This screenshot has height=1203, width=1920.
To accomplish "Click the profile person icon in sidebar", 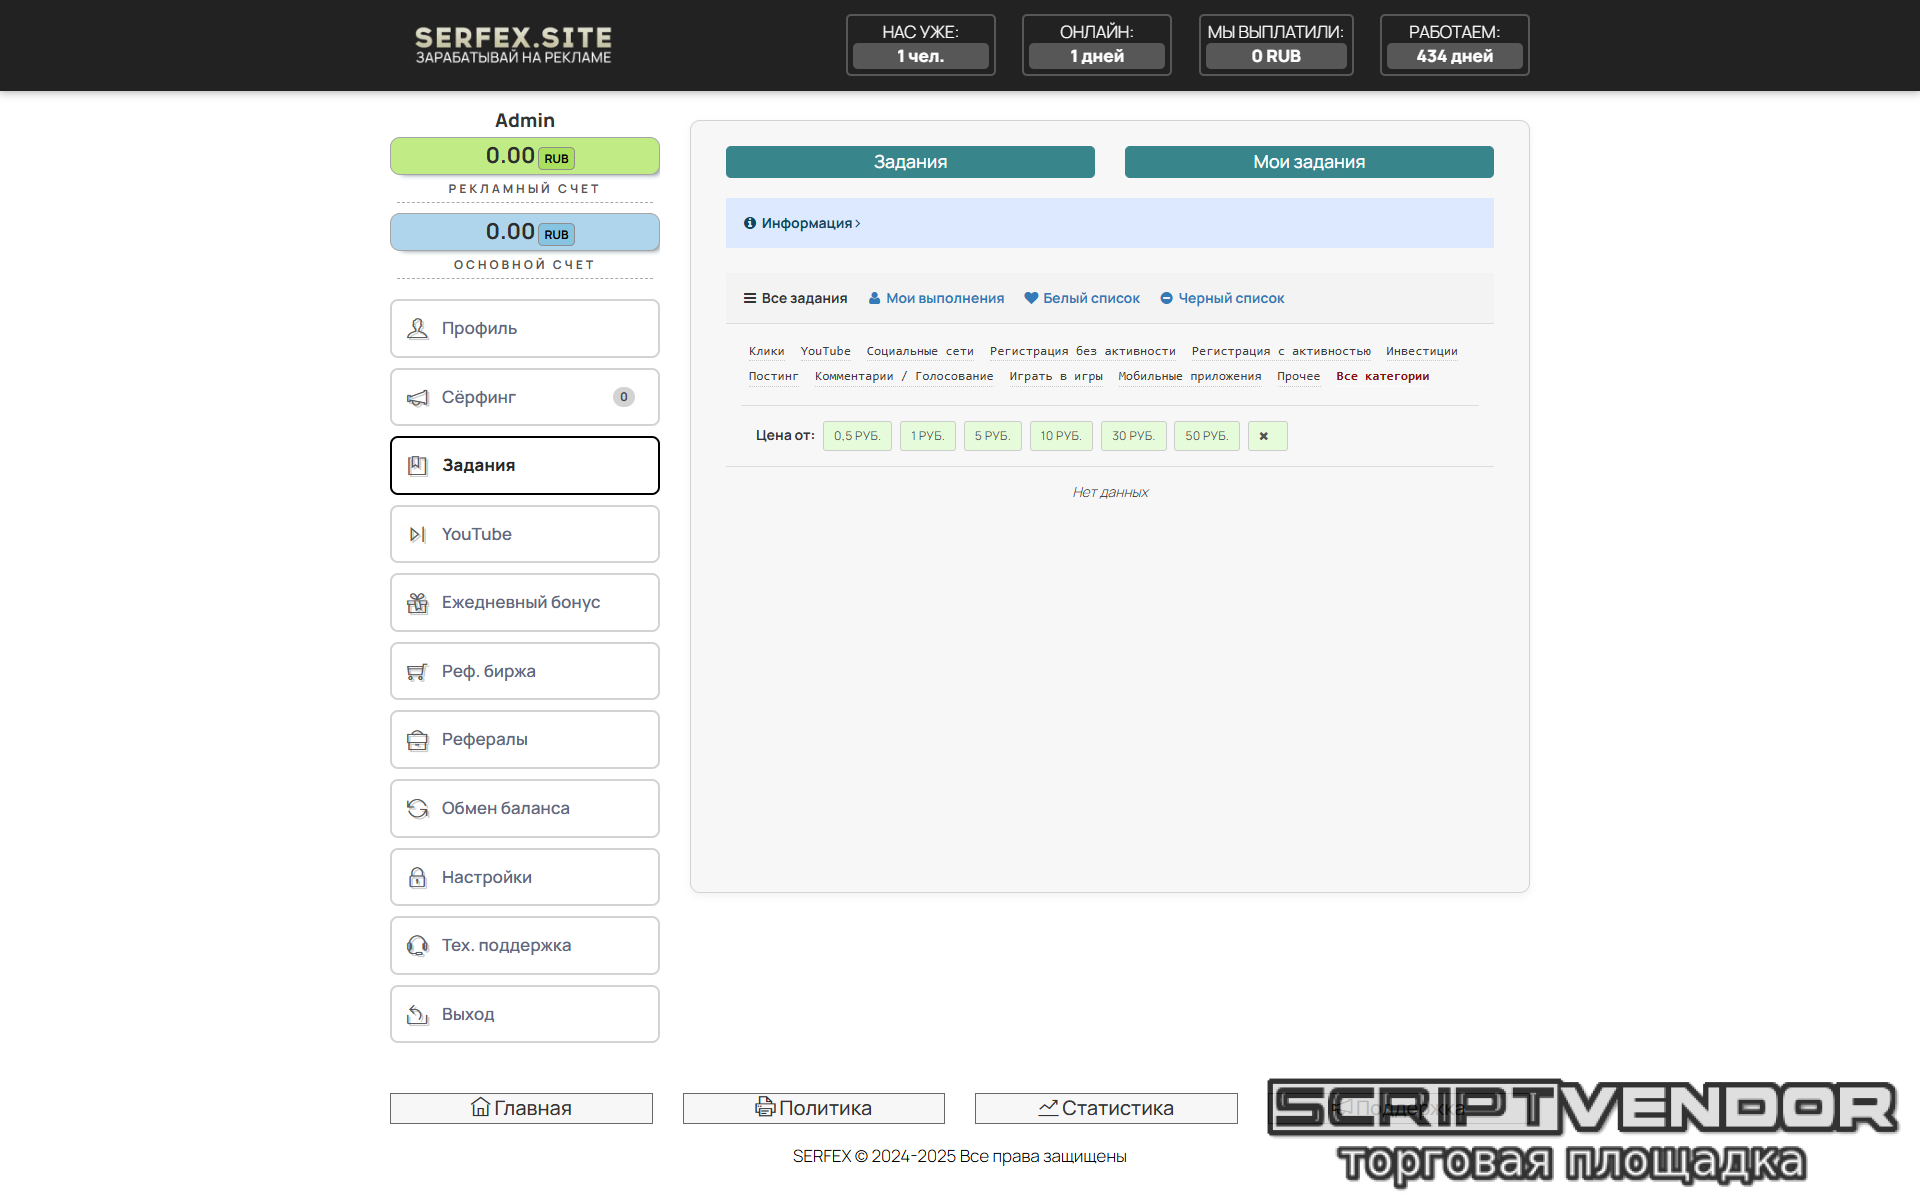I will pyautogui.click(x=417, y=328).
